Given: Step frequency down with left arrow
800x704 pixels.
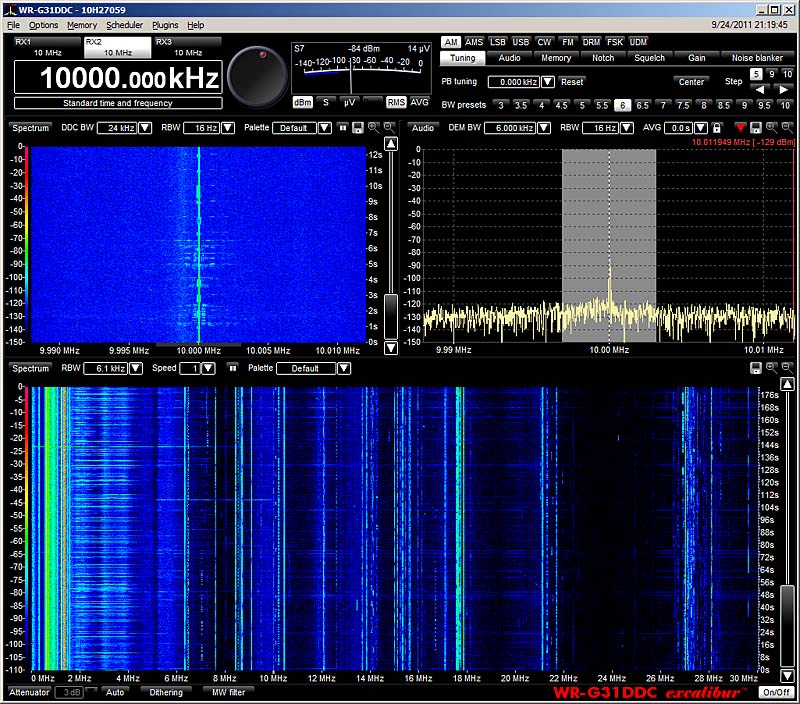Looking at the screenshot, I should click(x=761, y=89).
